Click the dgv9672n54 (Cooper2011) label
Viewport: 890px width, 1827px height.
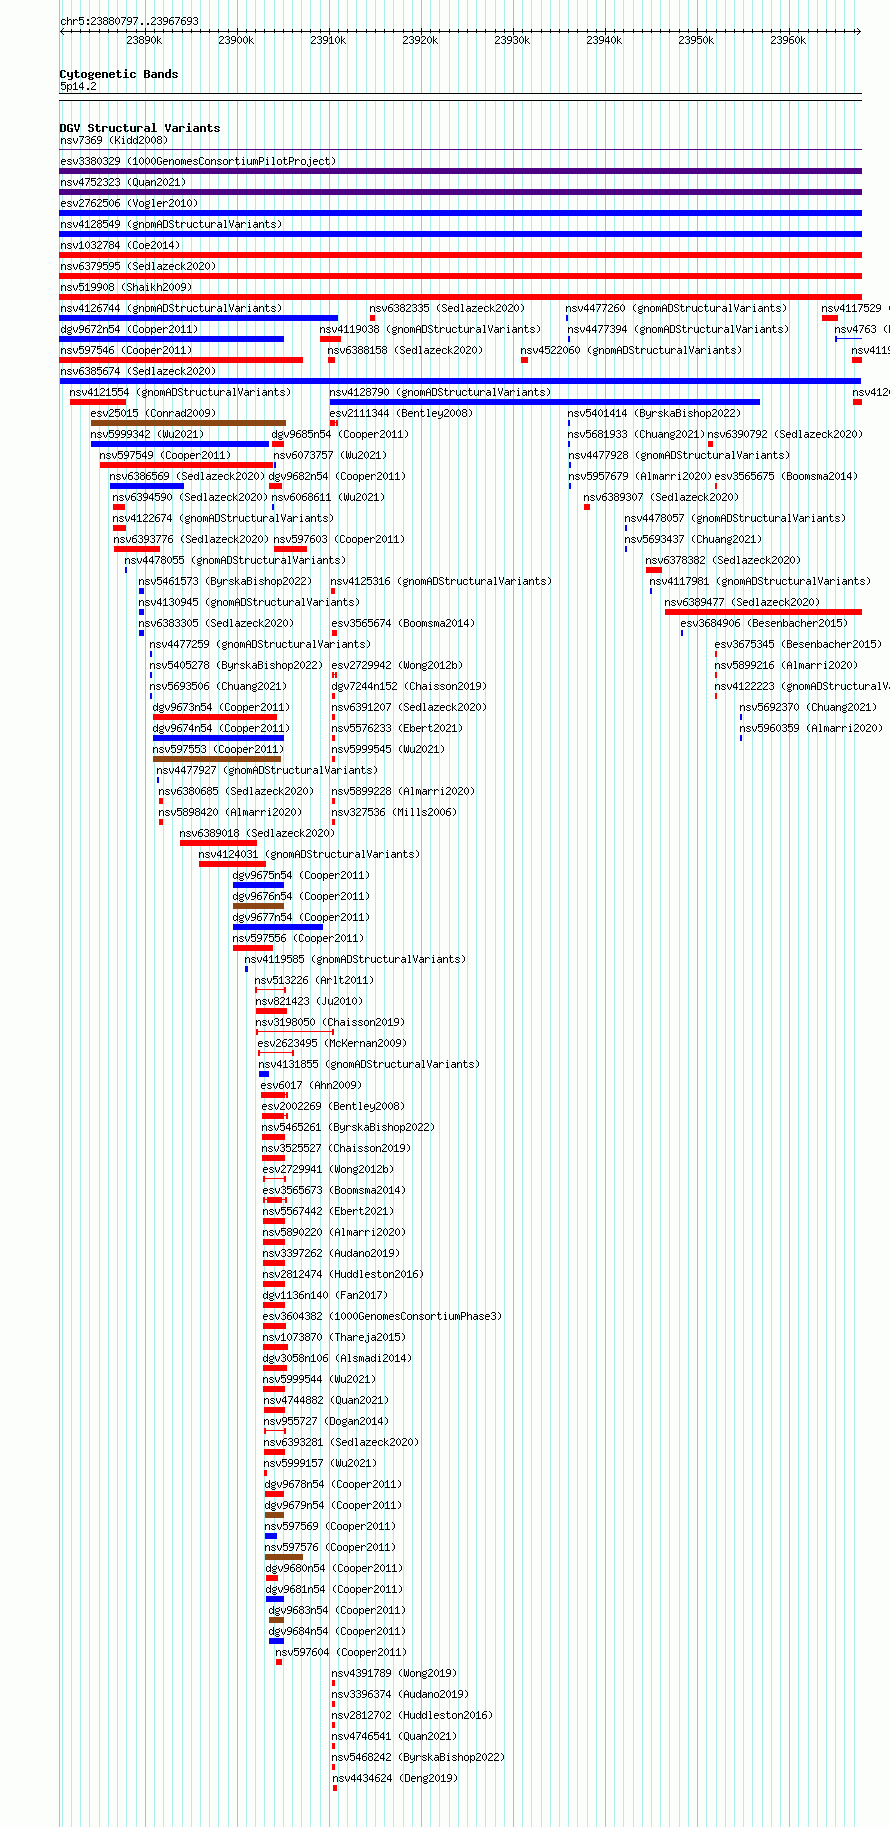point(129,329)
